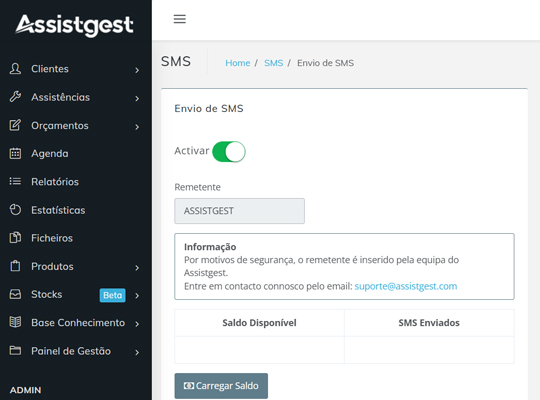This screenshot has height=400, width=540.
Task: Expand the Base Conhecimento submenu chevron
Action: 137,324
